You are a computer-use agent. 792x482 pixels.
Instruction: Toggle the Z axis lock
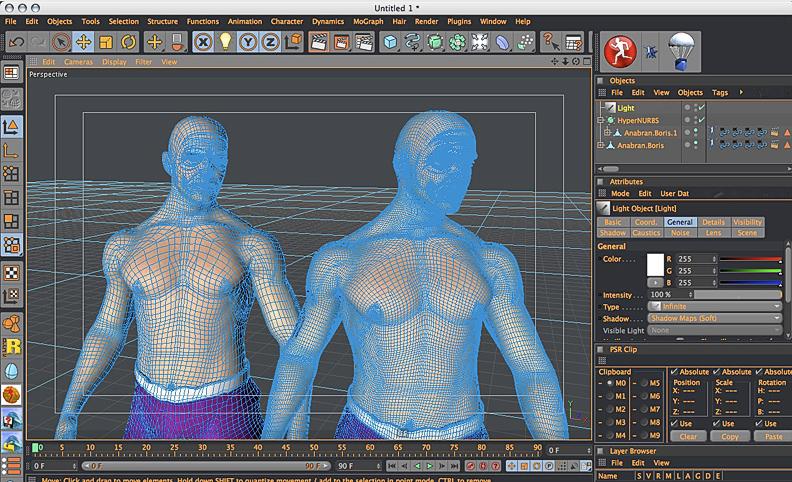pyautogui.click(x=270, y=42)
